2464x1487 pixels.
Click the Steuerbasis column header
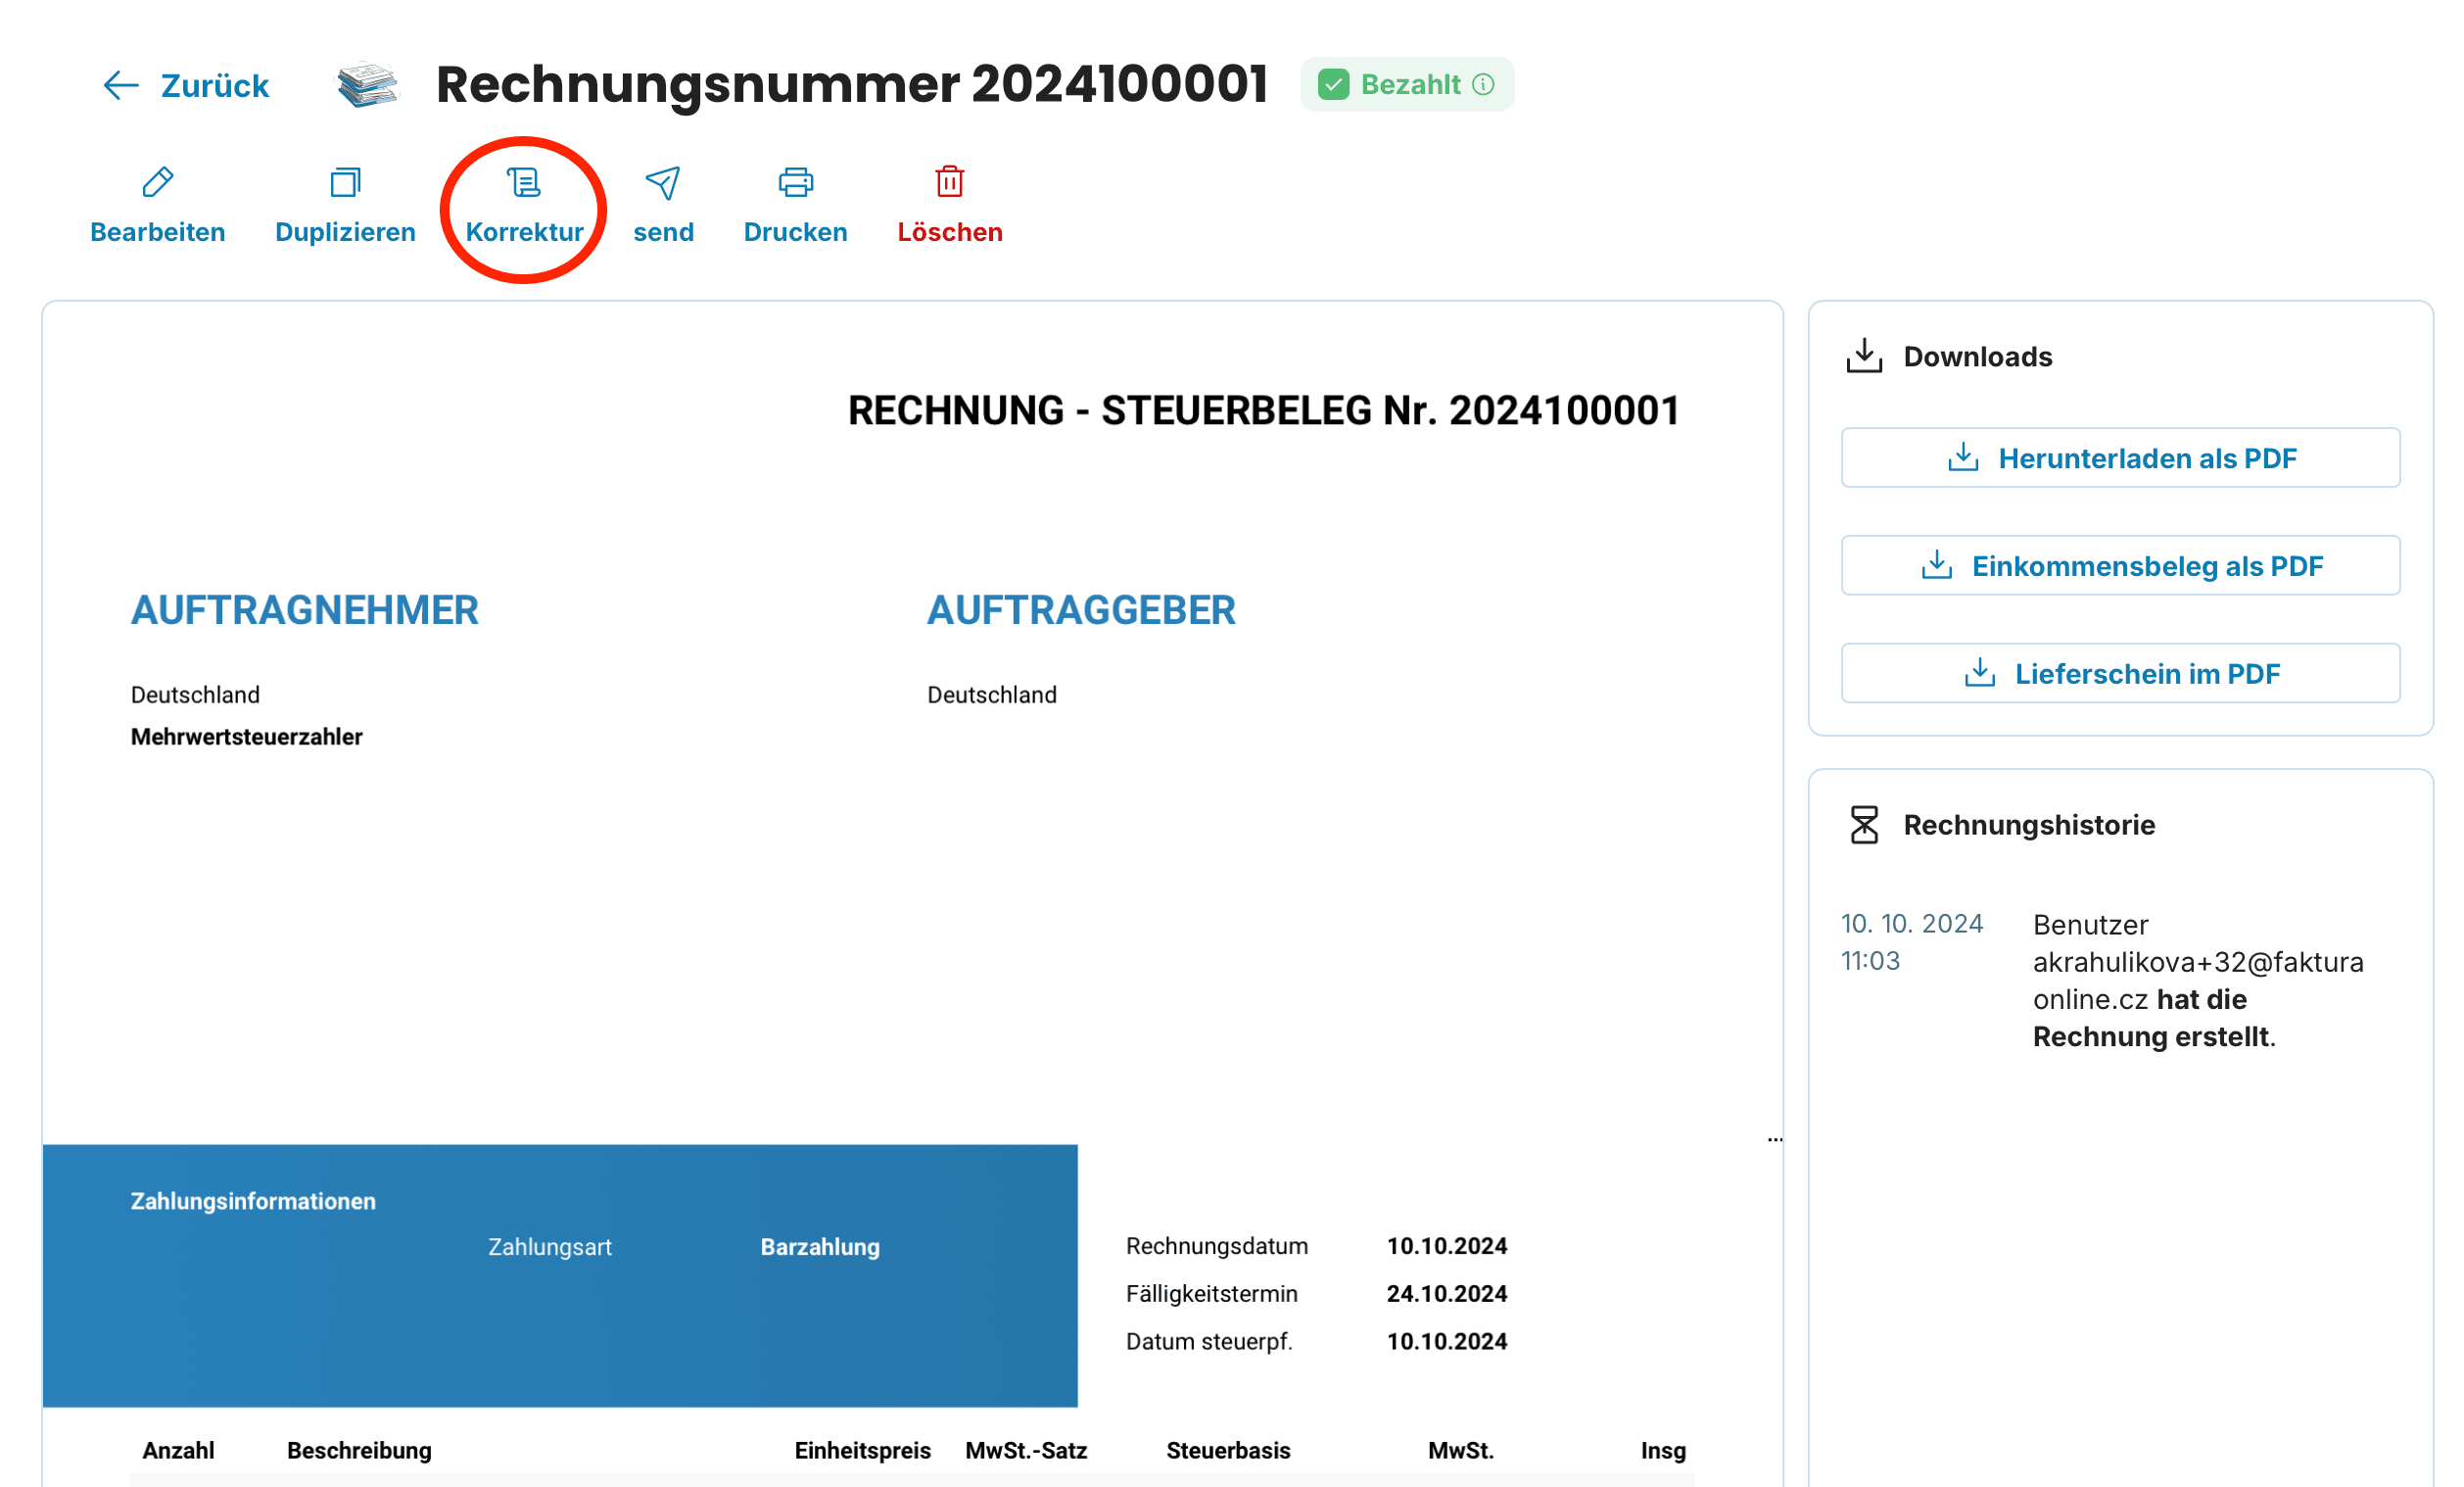pos(1228,1451)
